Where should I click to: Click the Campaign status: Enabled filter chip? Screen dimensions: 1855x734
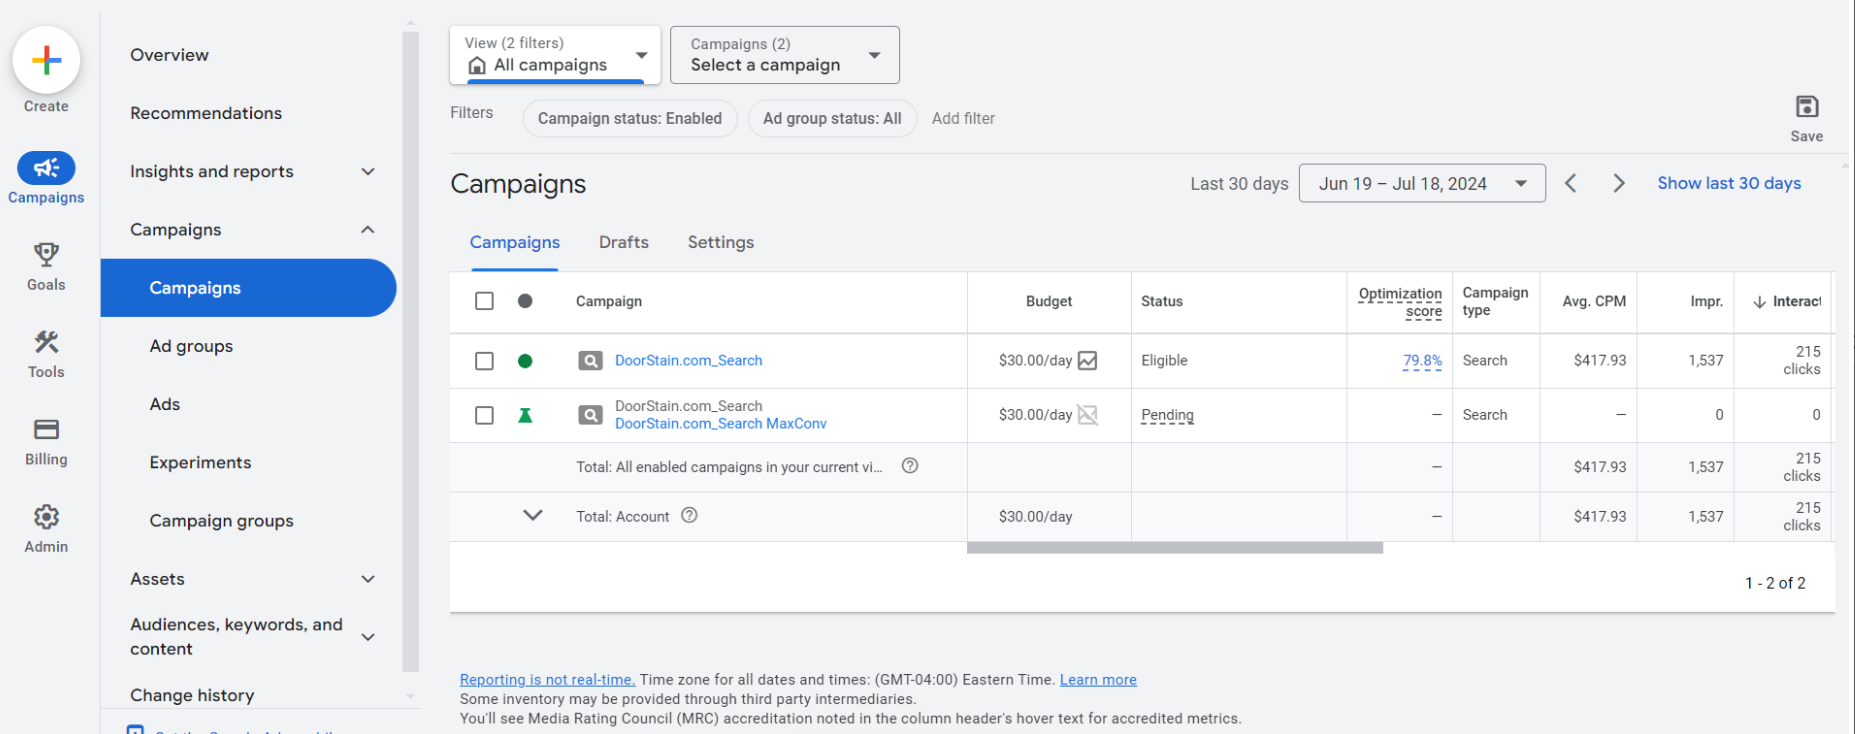click(629, 118)
